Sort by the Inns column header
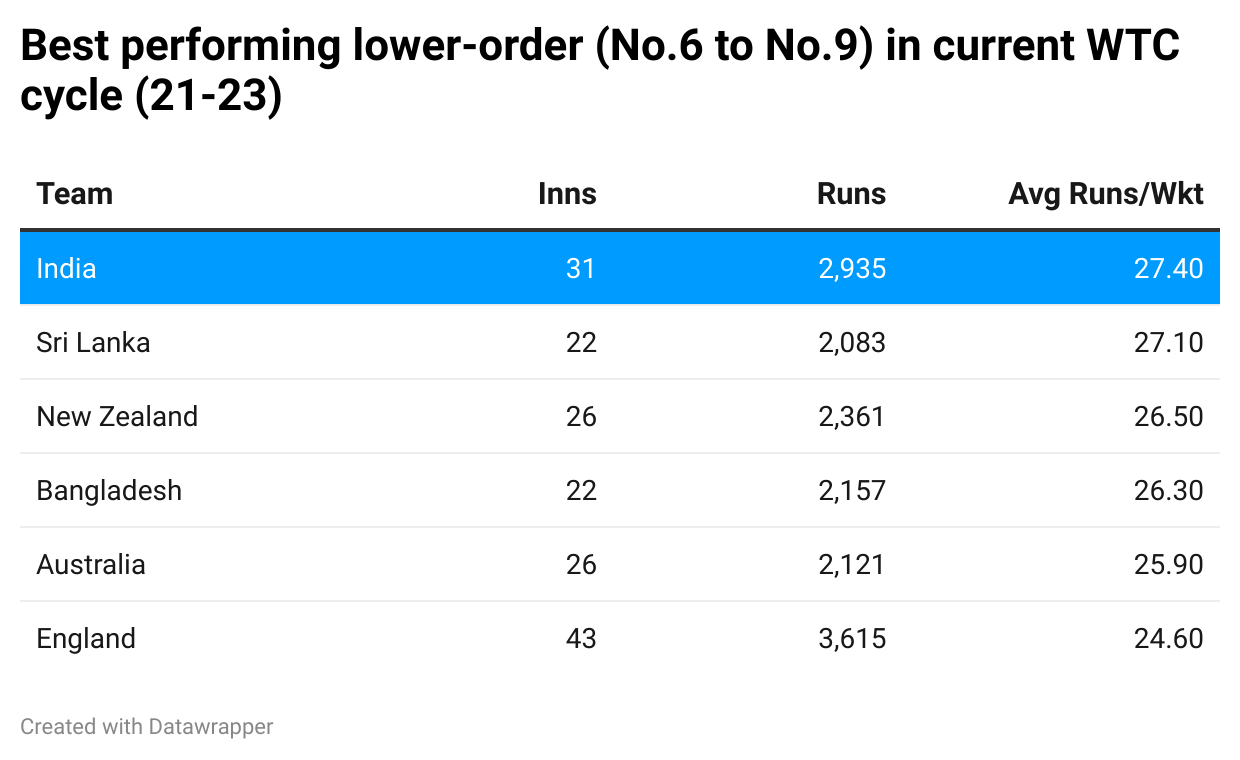This screenshot has height=760, width=1240. coord(567,194)
